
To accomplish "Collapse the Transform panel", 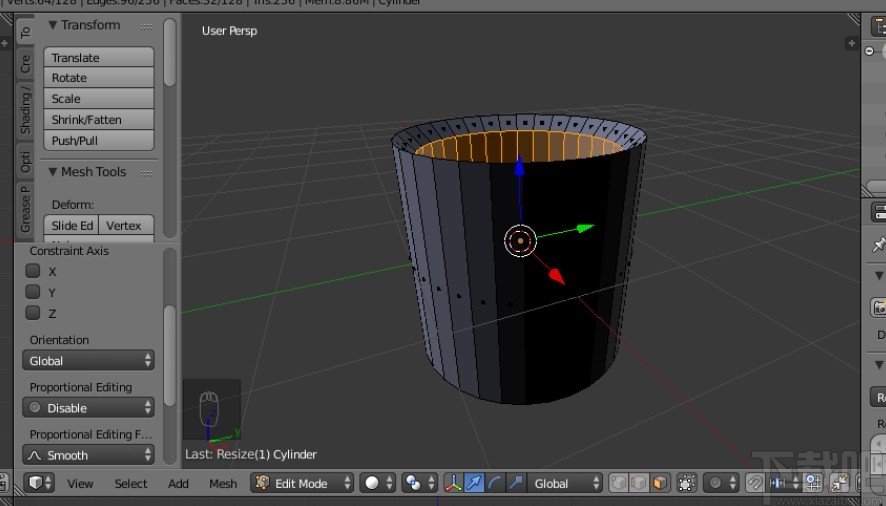I will tap(53, 25).
